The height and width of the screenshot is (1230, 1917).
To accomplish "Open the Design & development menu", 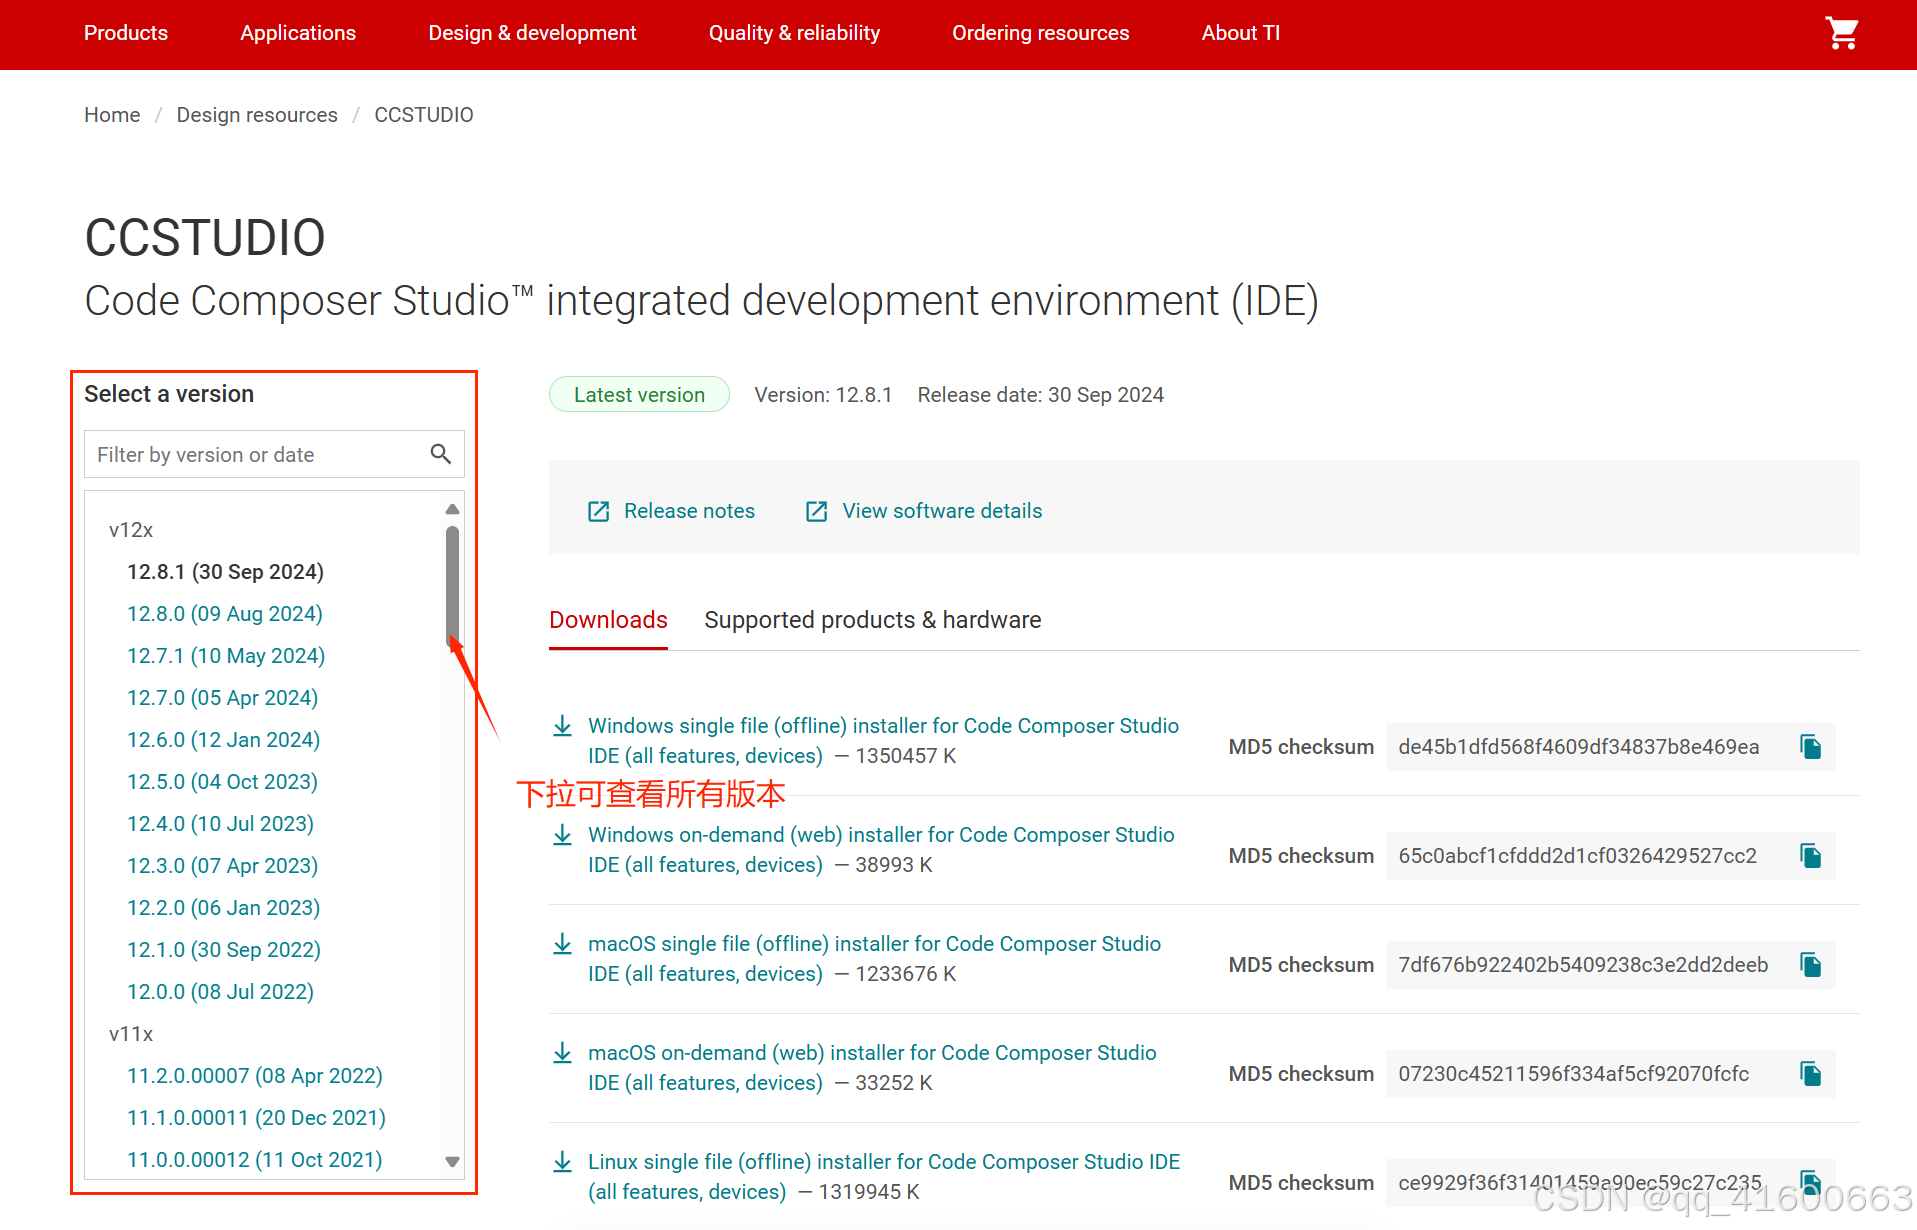I will pyautogui.click(x=532, y=33).
